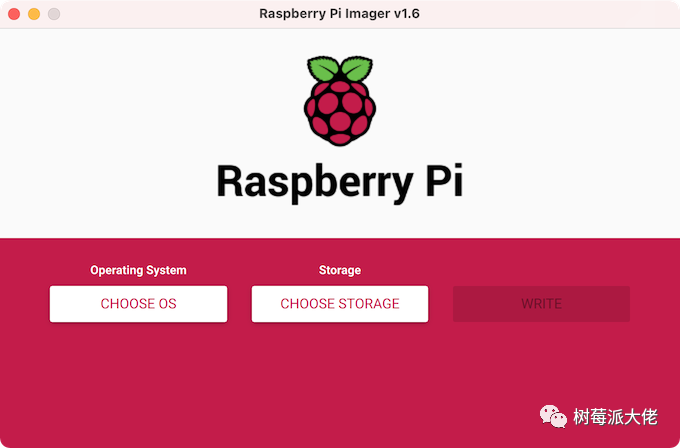
Task: Click CHOOSE STORAGE to pick a drive
Action: (x=340, y=304)
